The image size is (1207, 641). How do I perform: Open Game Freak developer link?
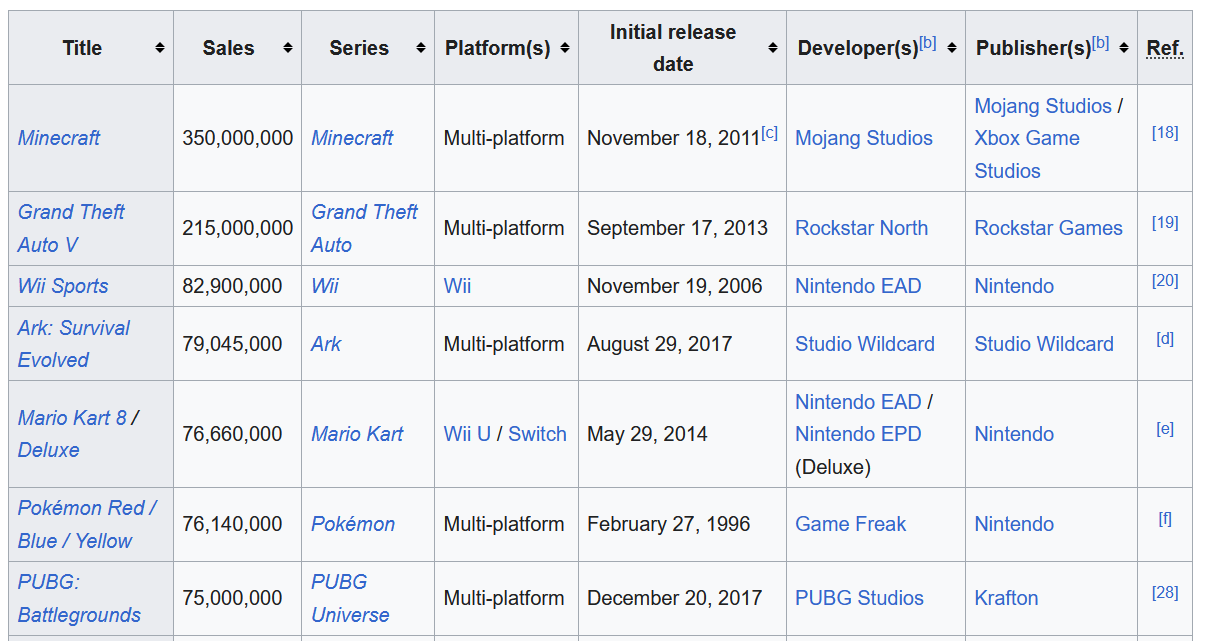pyautogui.click(x=851, y=524)
